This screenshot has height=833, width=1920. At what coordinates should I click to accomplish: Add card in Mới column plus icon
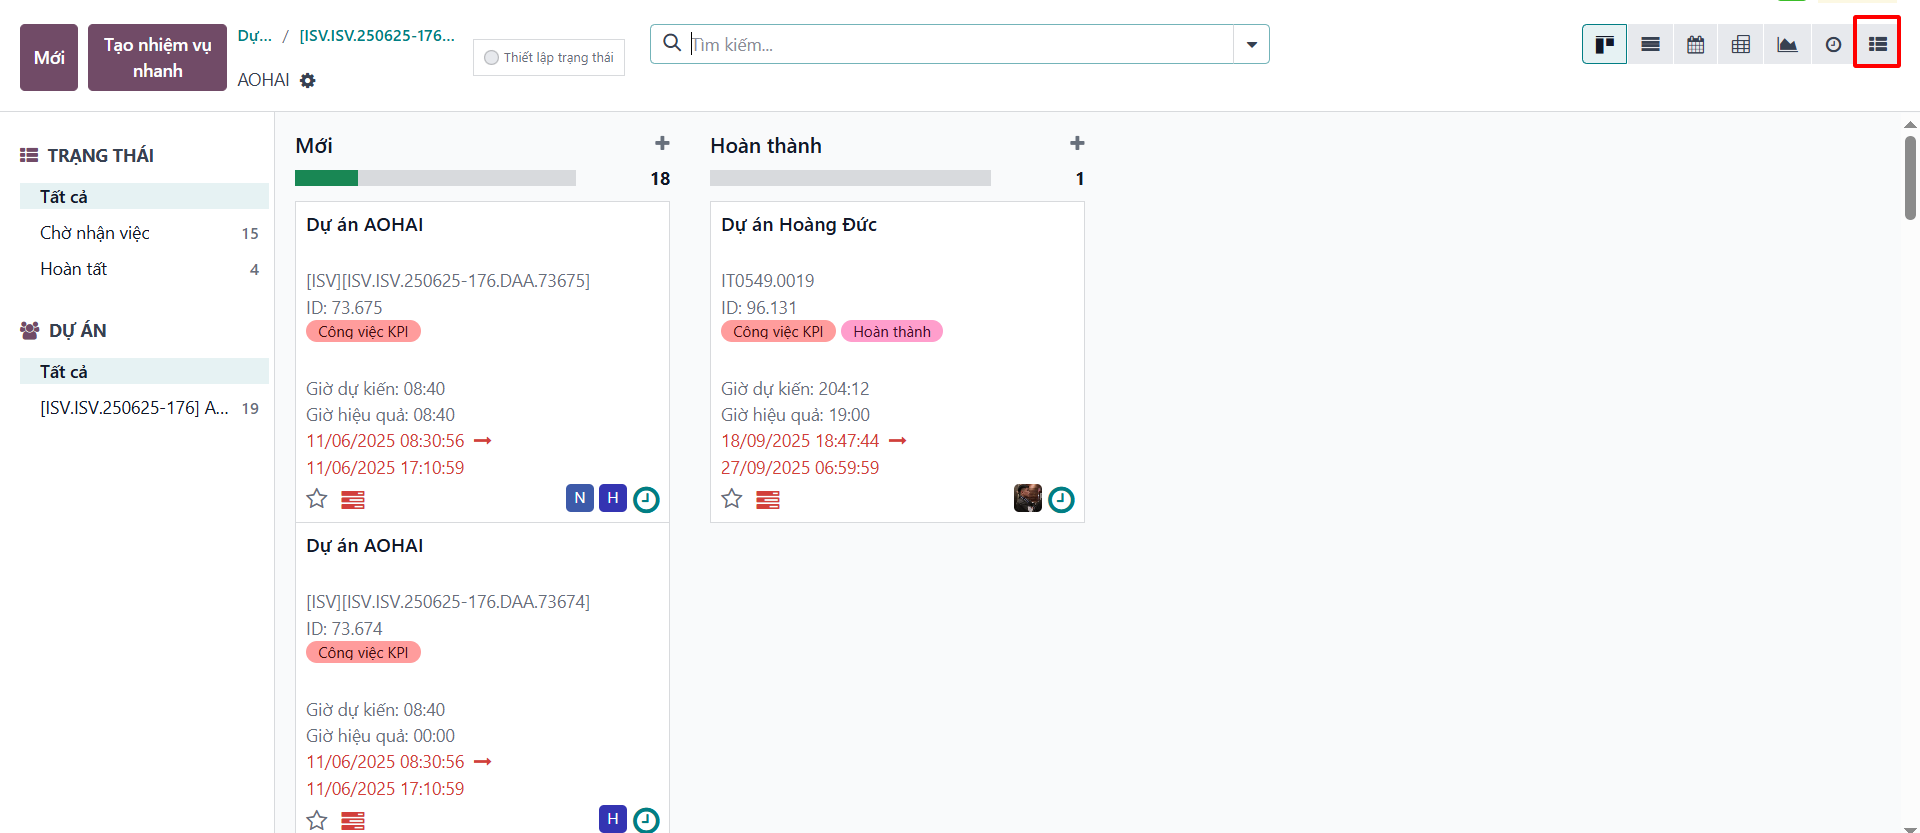point(662,144)
